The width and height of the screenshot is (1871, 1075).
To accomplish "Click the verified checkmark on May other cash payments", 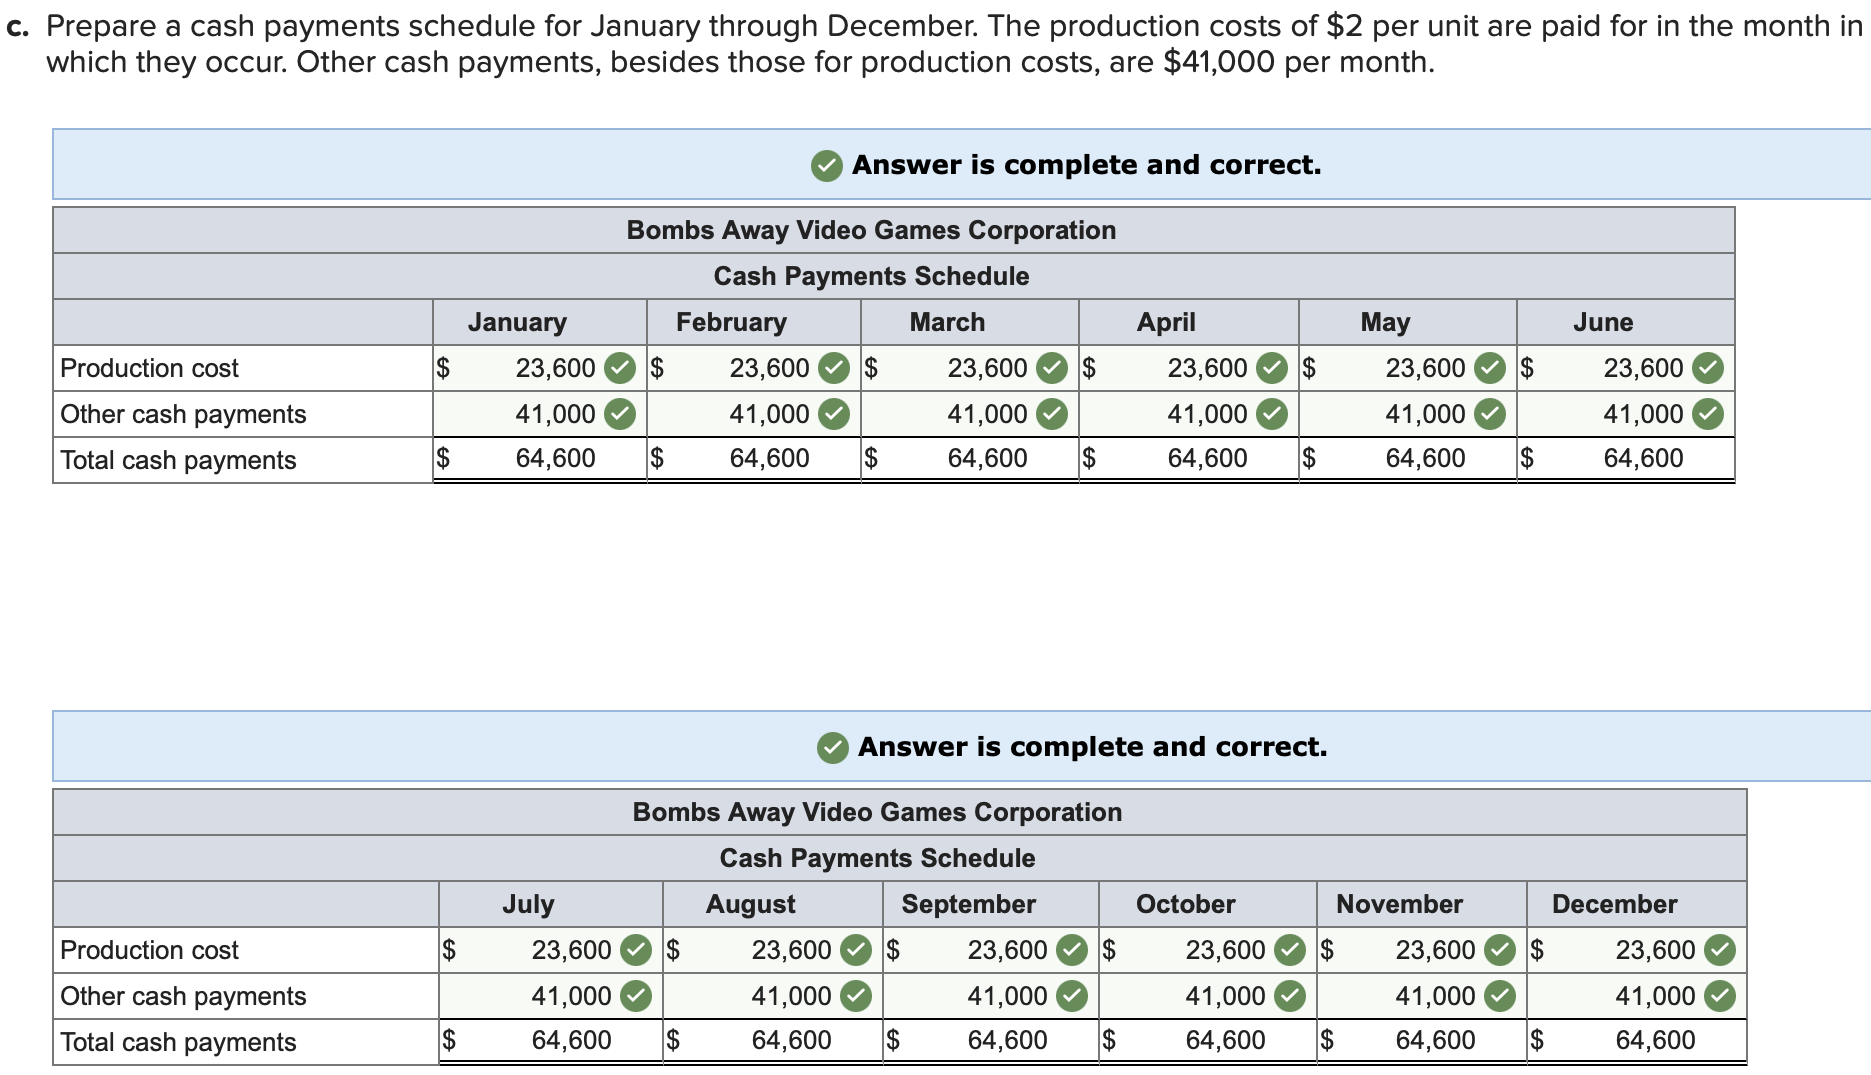I will point(1490,413).
